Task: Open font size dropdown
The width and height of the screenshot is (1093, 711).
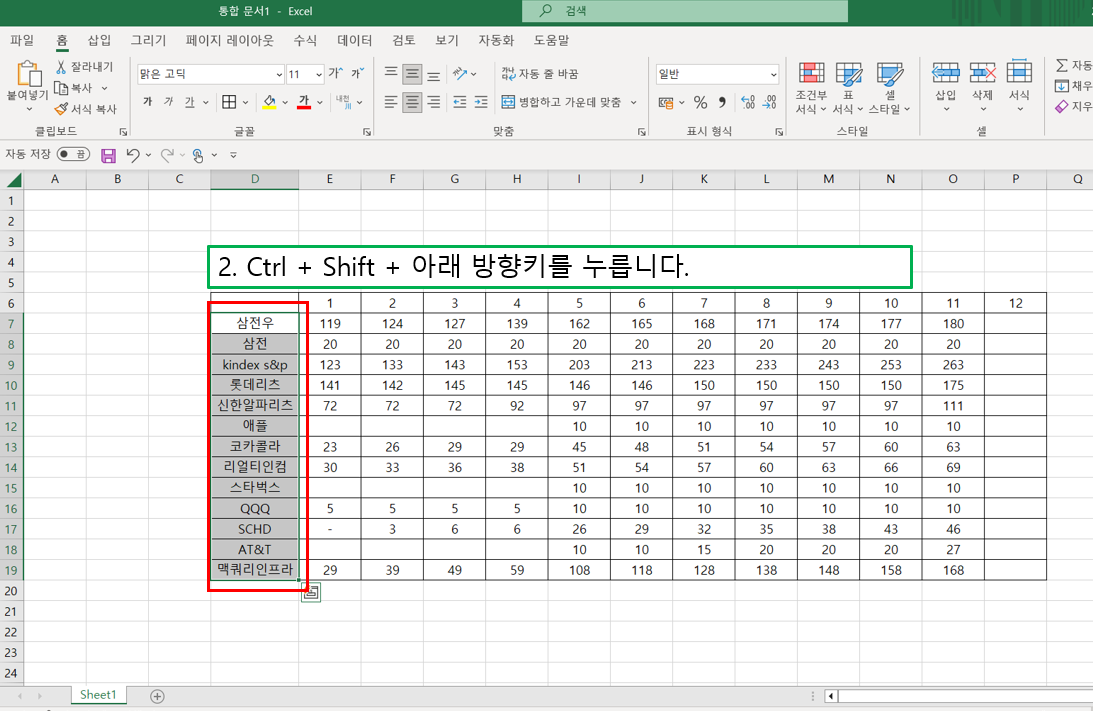Action: pos(319,74)
